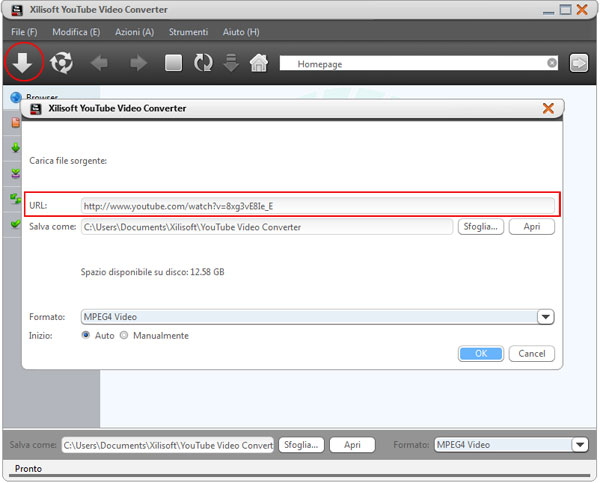
Task: Click the MPEG4 Video combo box in dialog
Action: point(317,317)
